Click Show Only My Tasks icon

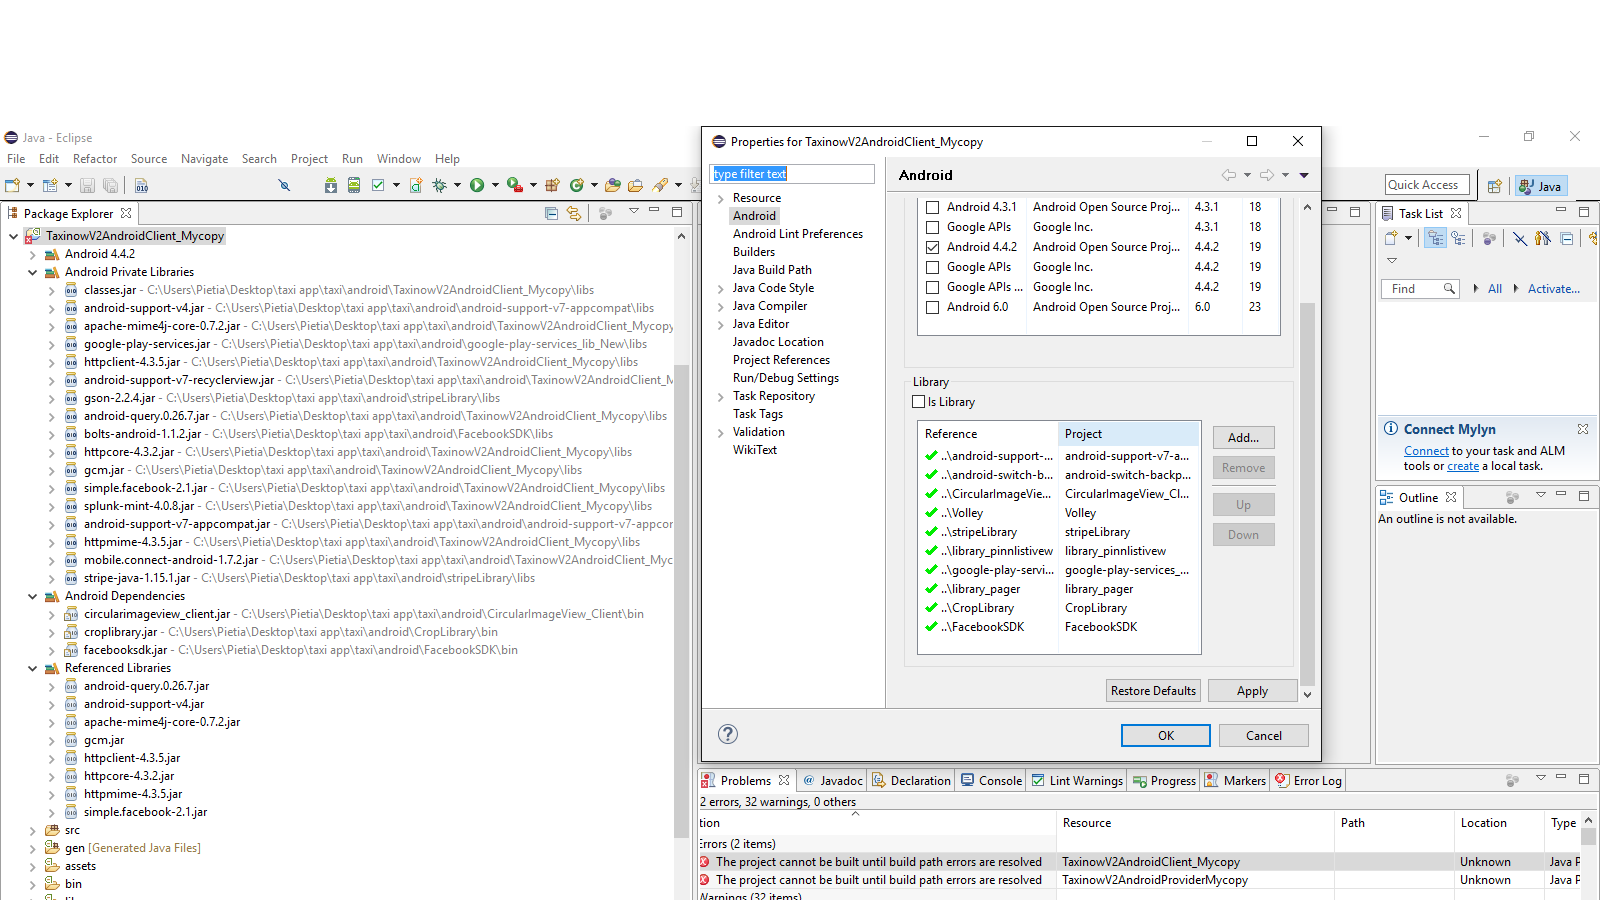click(1543, 238)
